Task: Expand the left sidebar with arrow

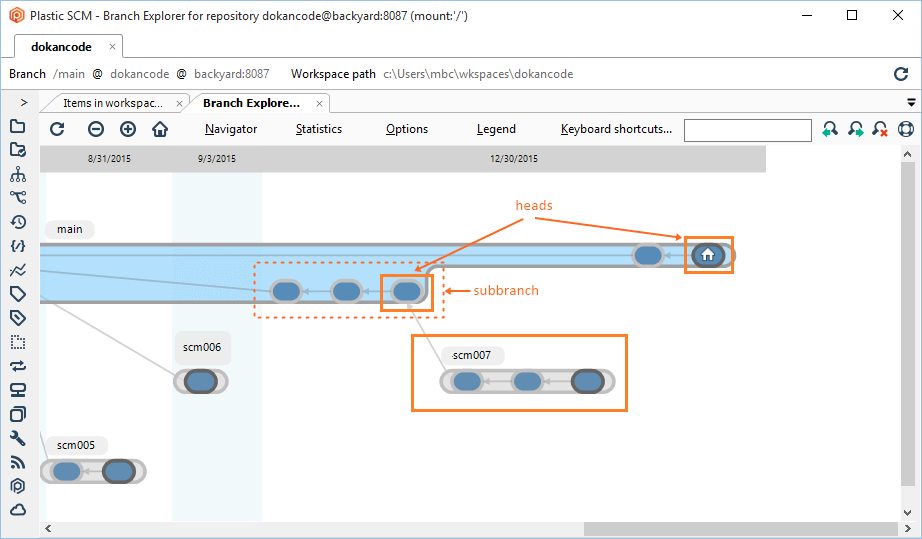Action: pyautogui.click(x=23, y=102)
